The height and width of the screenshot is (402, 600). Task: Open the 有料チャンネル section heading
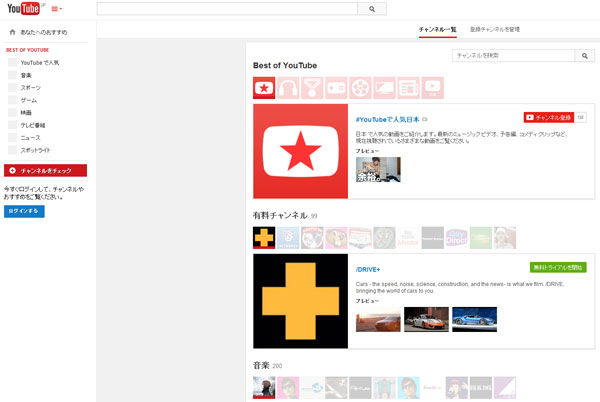[x=280, y=215]
